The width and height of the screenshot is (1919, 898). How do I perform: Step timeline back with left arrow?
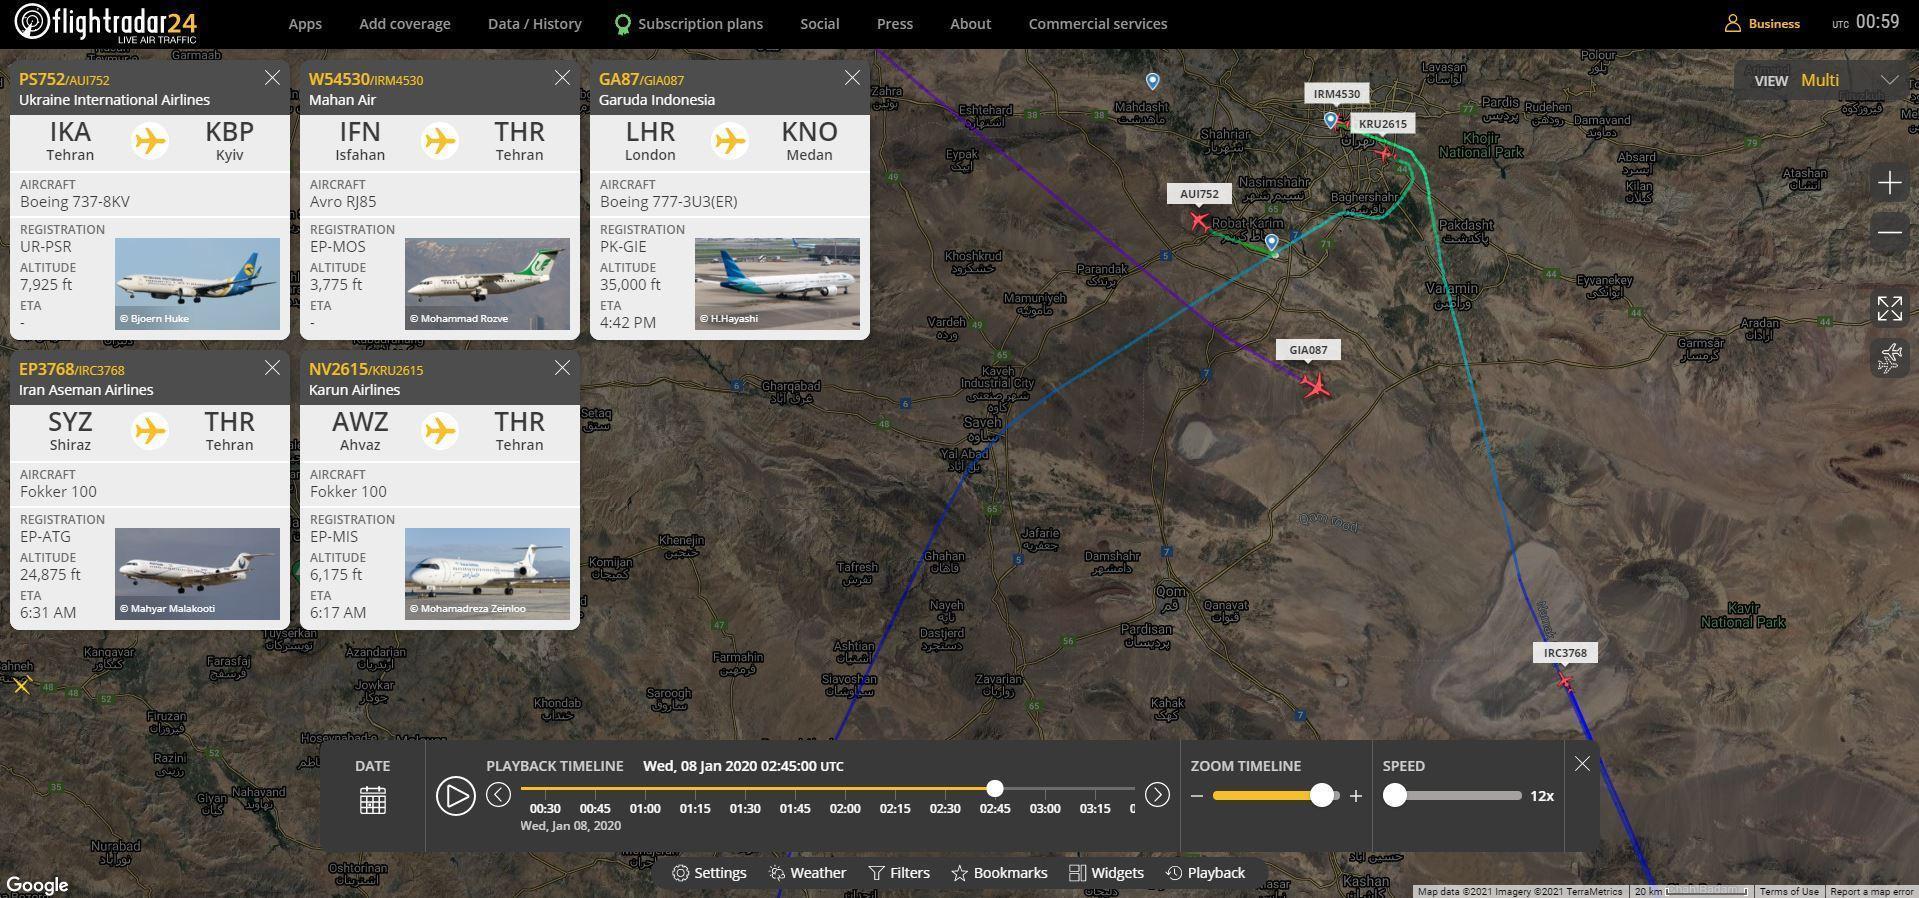pyautogui.click(x=499, y=795)
